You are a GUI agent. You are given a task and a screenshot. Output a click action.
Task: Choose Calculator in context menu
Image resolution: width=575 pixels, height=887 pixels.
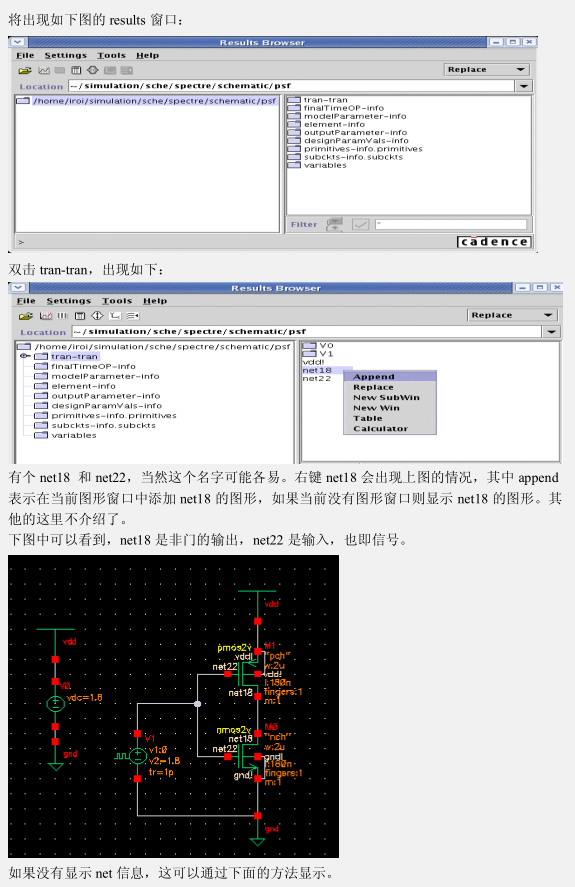[x=390, y=429]
